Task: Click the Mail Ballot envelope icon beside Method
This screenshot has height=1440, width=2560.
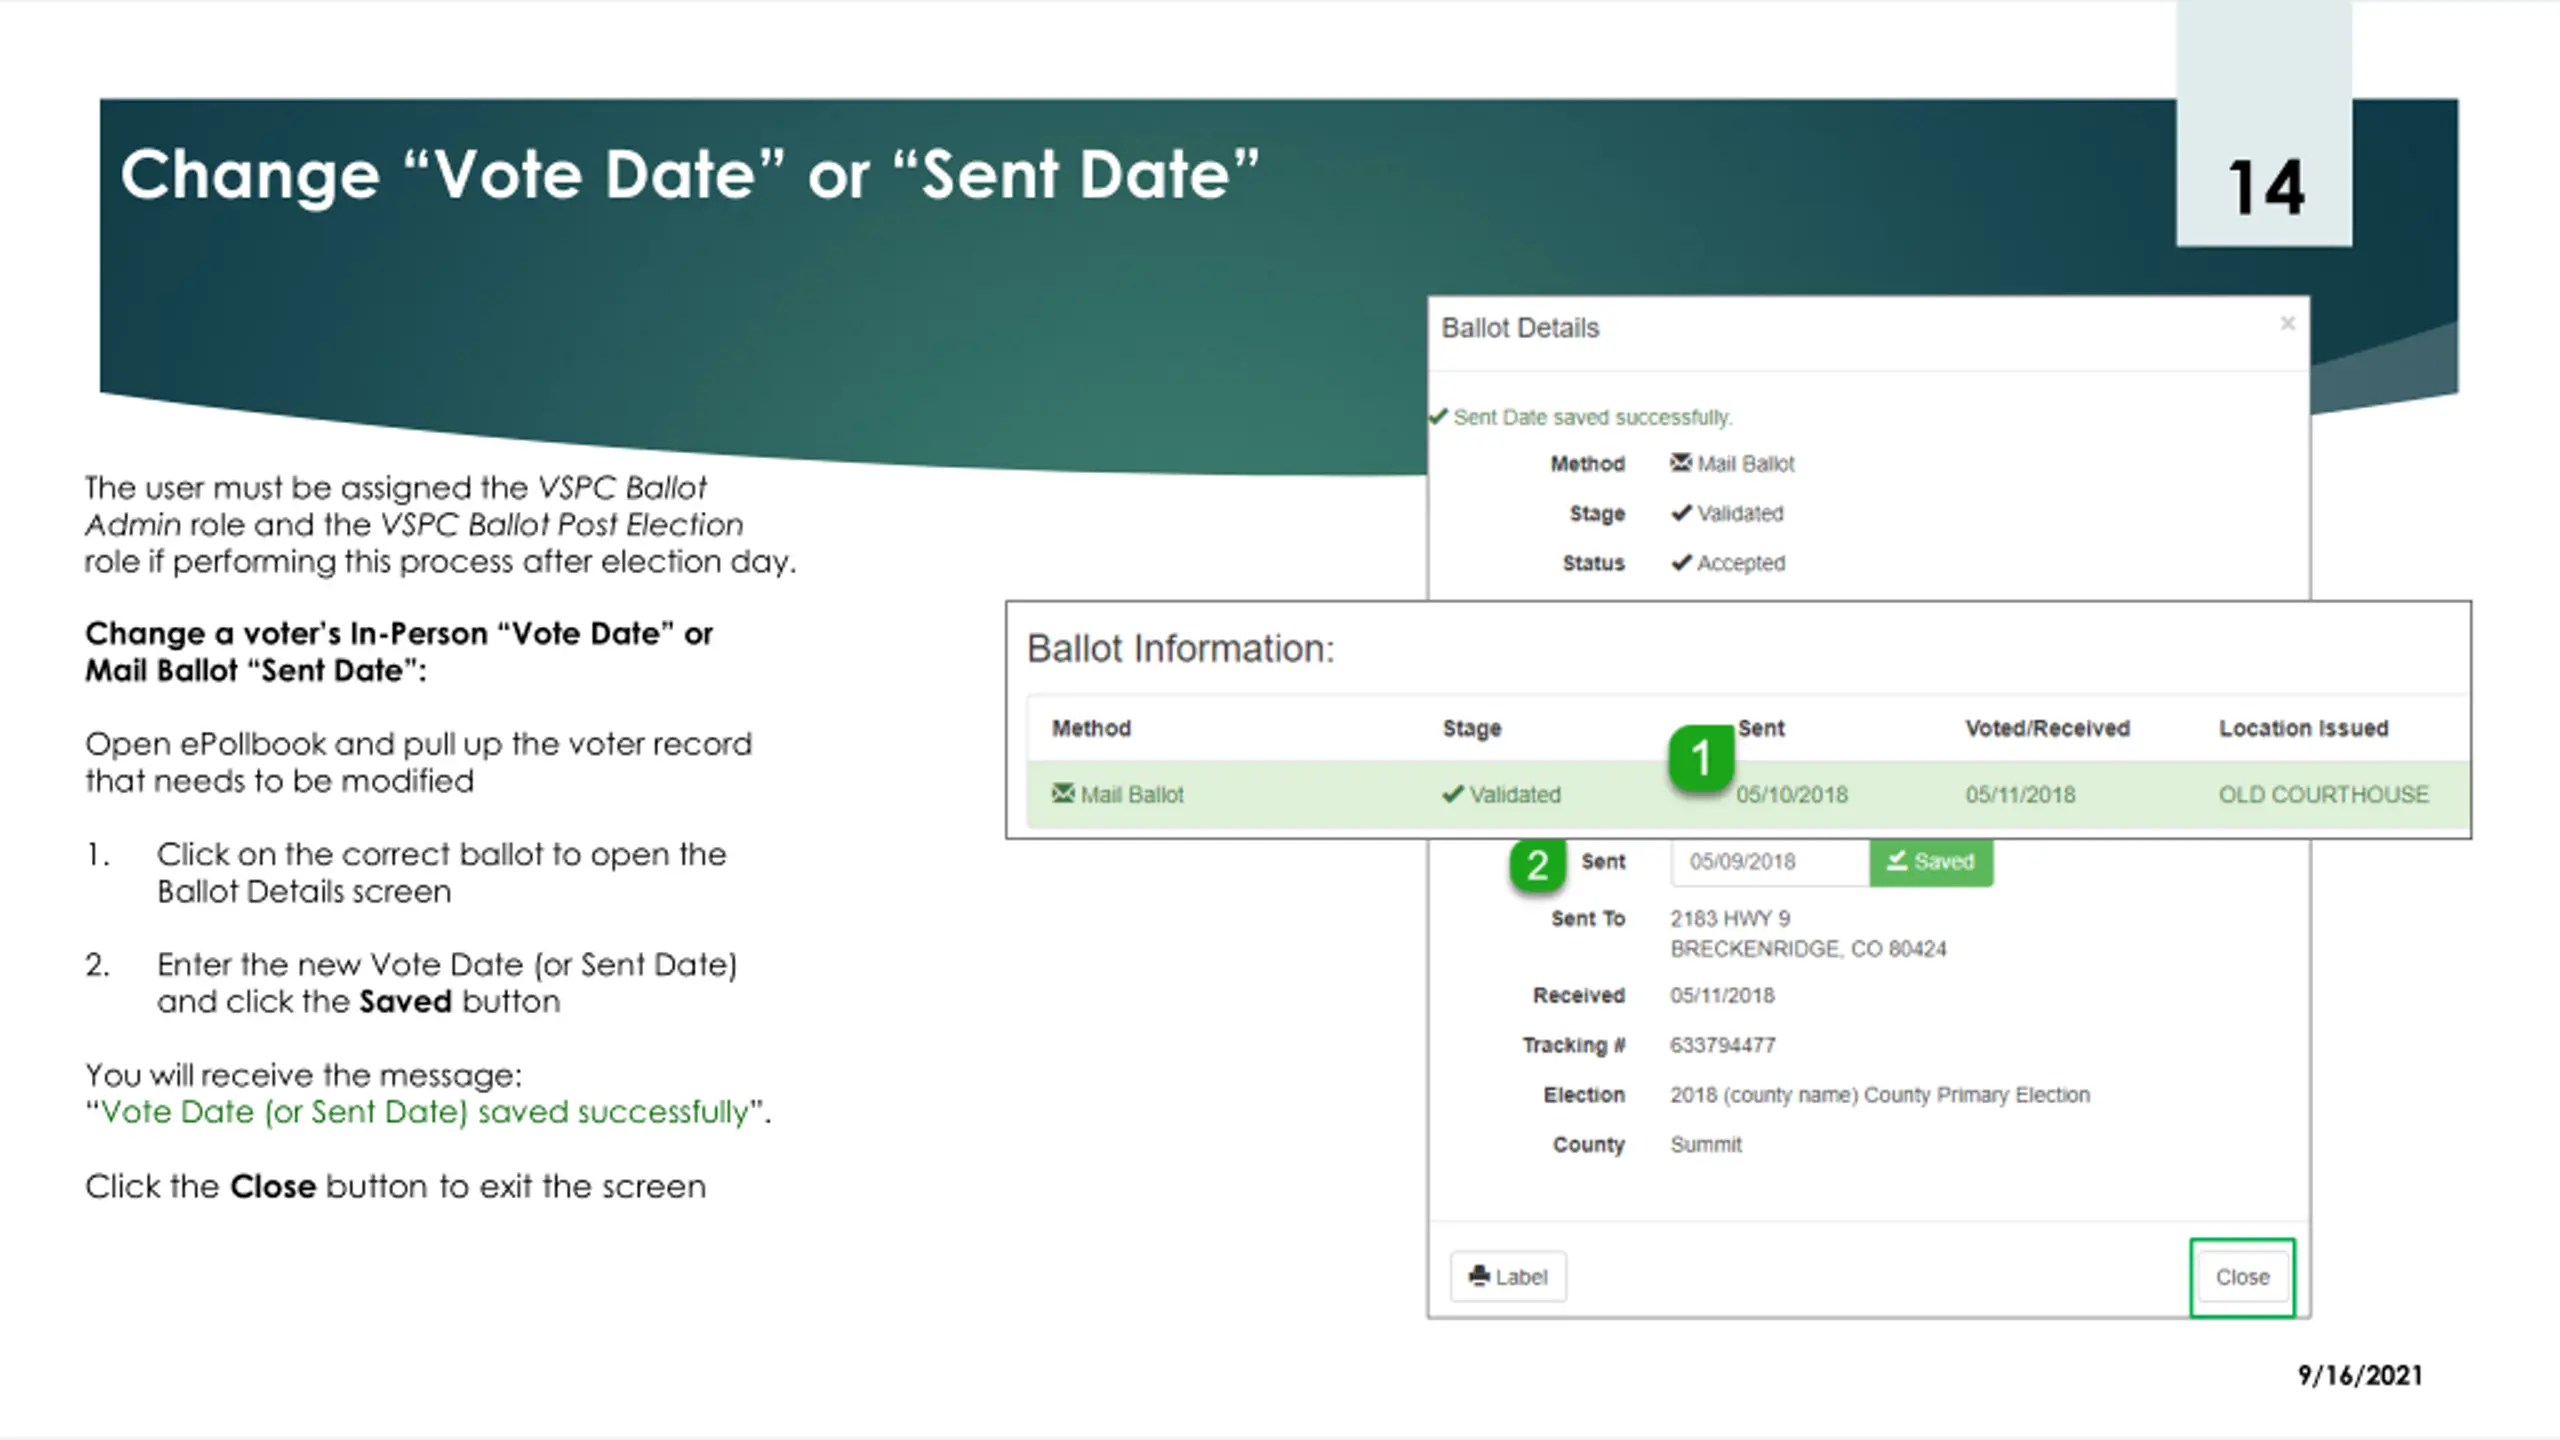Action: (x=1680, y=462)
